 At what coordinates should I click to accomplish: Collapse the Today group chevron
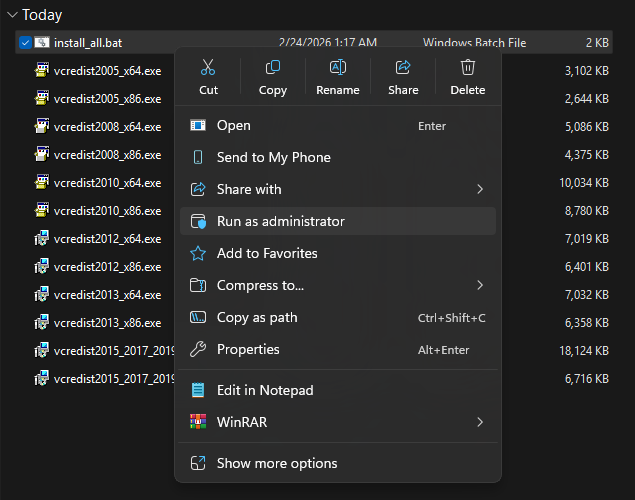tap(11, 16)
